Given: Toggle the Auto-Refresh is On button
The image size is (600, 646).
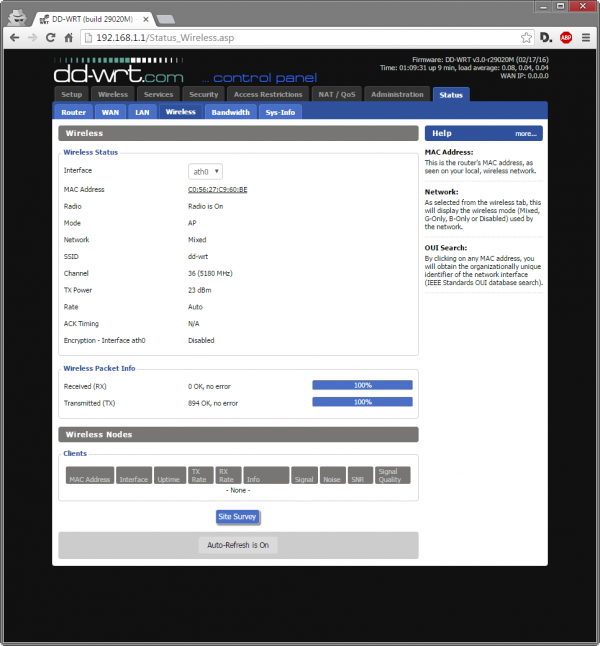Looking at the screenshot, I should pyautogui.click(x=238, y=545).
